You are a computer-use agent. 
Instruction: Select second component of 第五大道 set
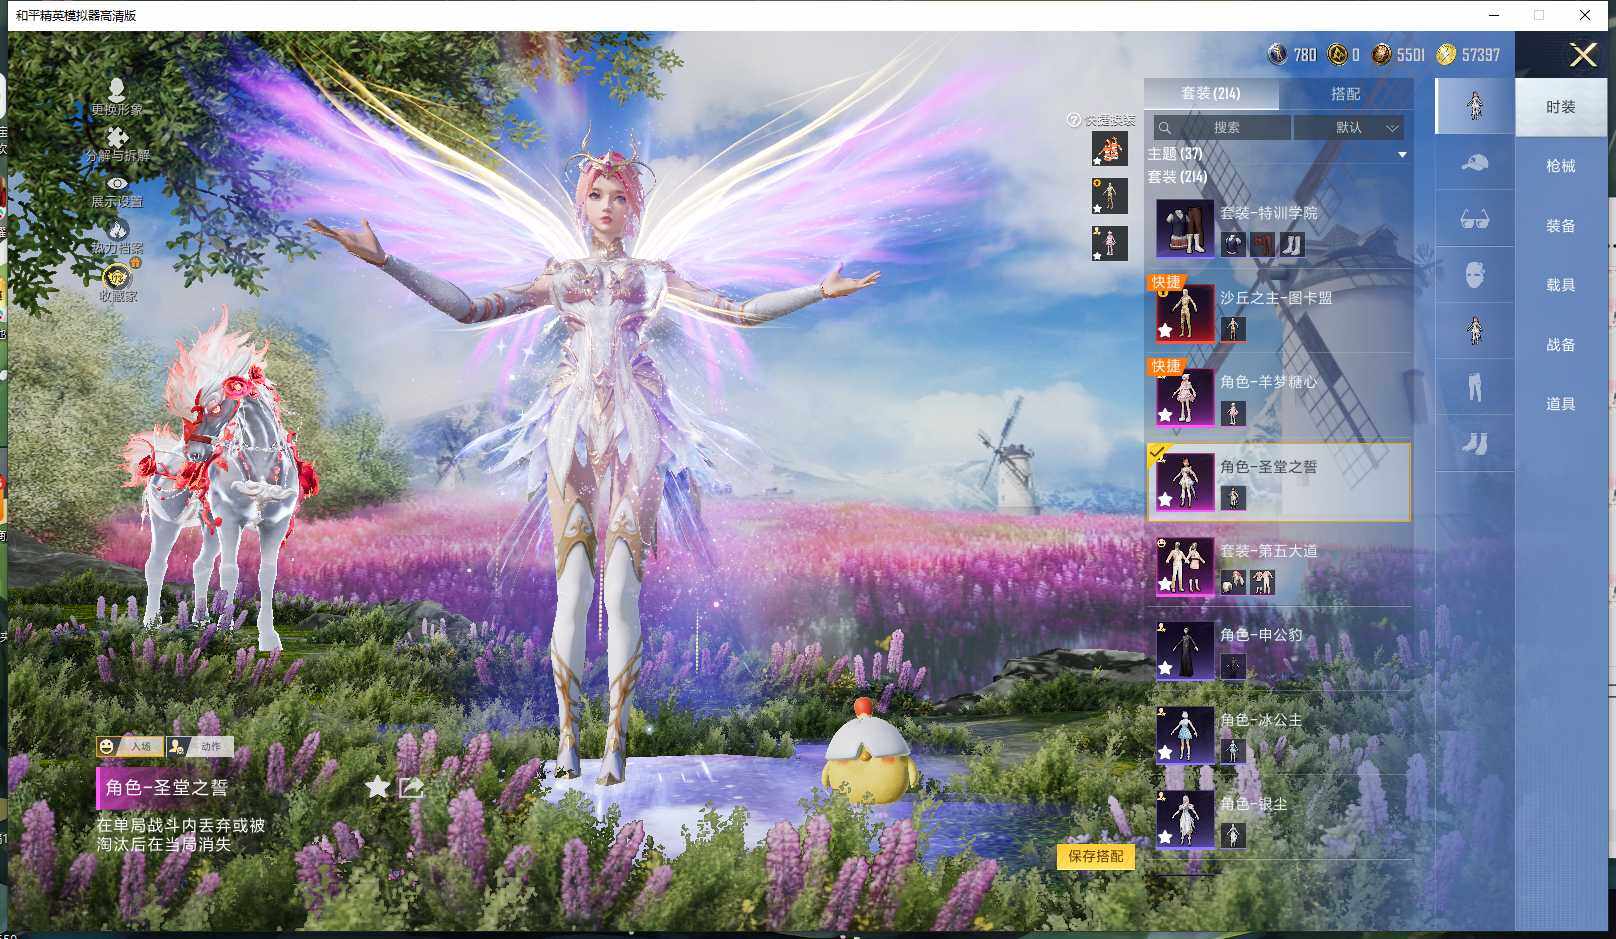click(1263, 582)
